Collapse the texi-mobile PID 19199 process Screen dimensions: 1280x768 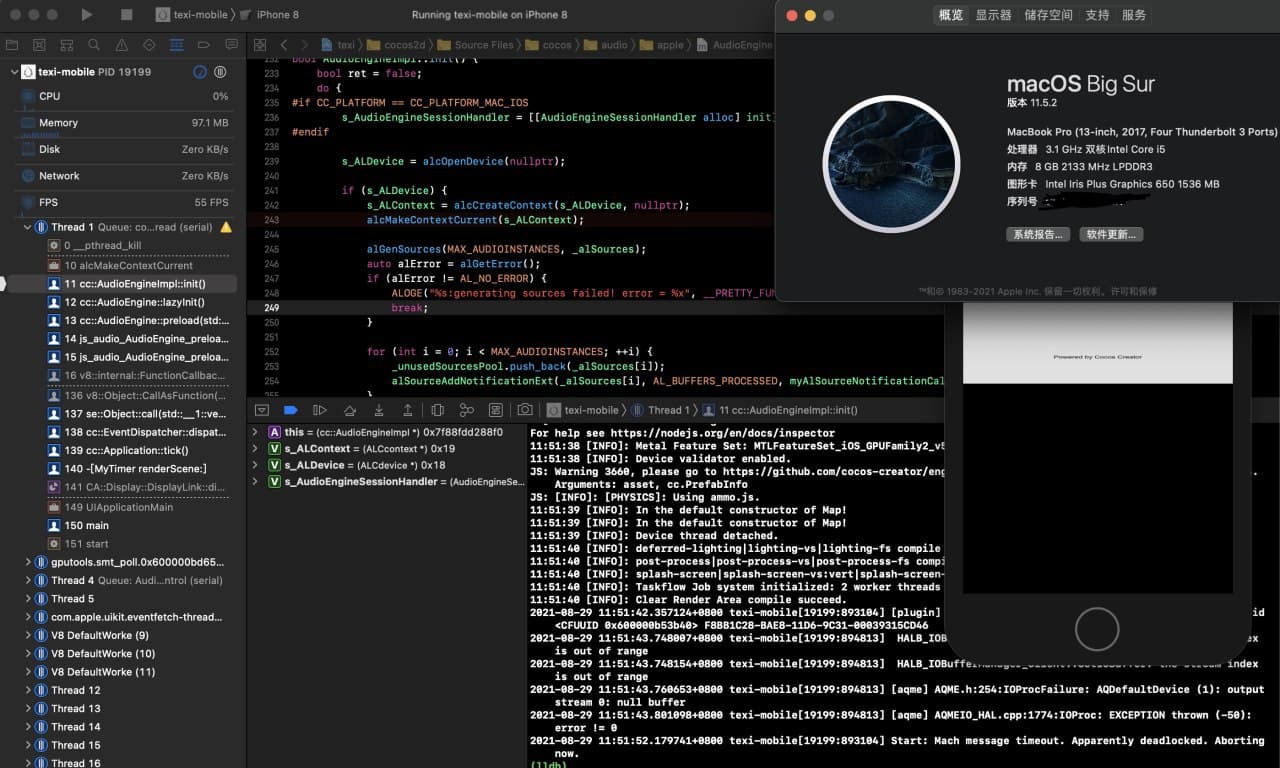click(14, 72)
